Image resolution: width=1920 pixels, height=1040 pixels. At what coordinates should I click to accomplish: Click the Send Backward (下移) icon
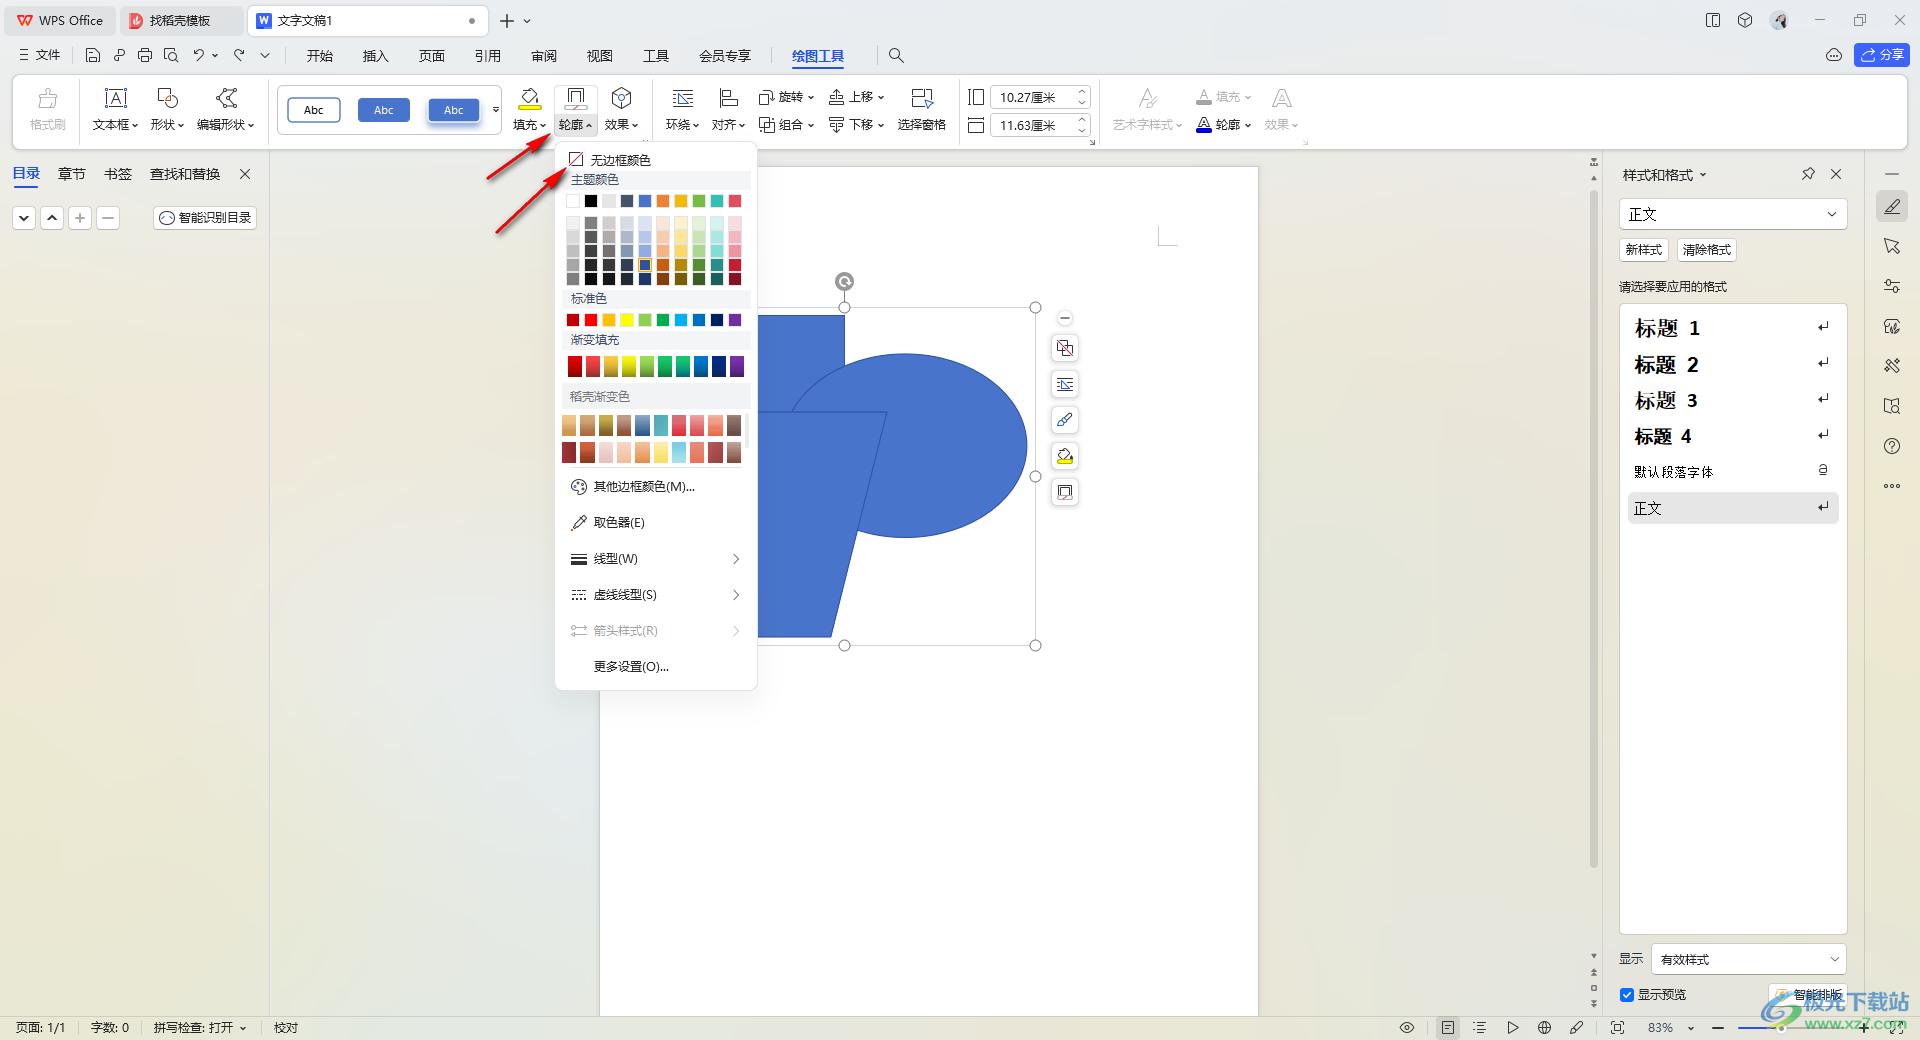tap(837, 125)
